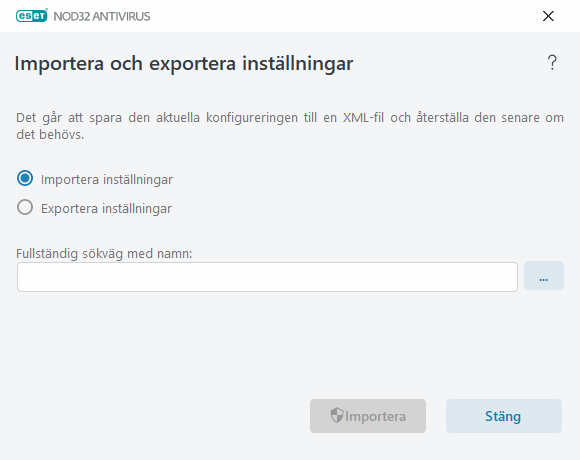Click the Stäng button
The width and height of the screenshot is (580, 460).
click(503, 416)
